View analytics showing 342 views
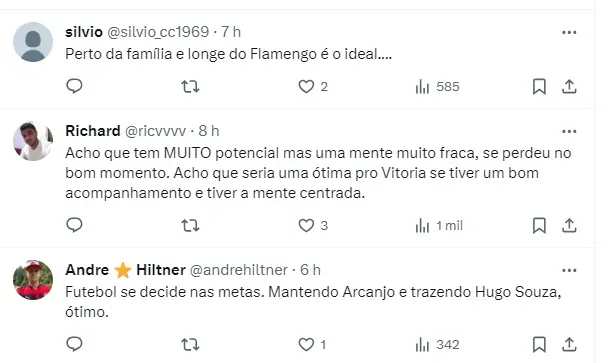This screenshot has height=363, width=613. [x=437, y=345]
